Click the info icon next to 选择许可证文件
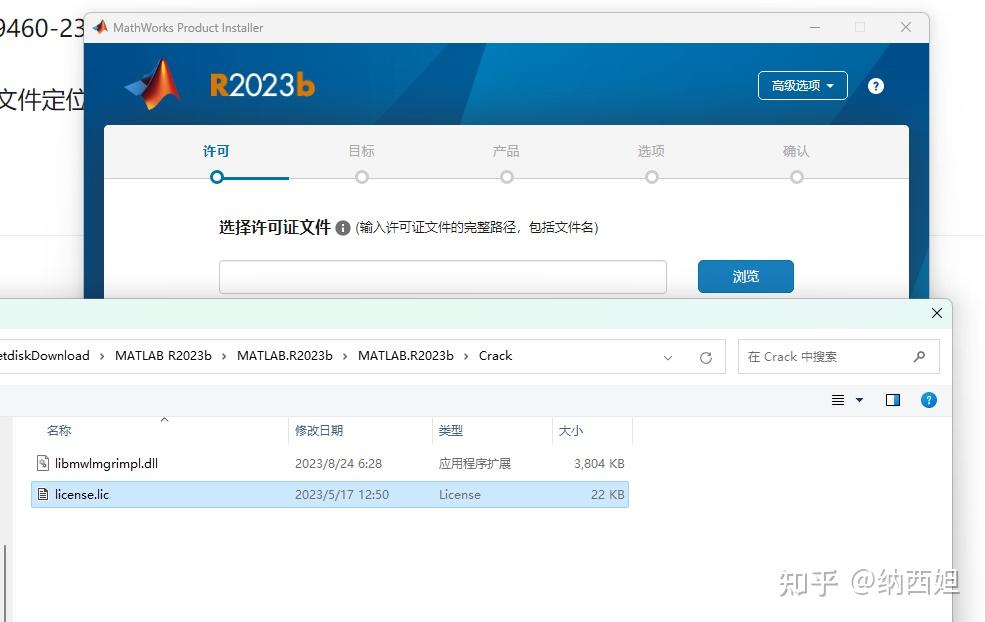The width and height of the screenshot is (985, 622). [x=342, y=228]
